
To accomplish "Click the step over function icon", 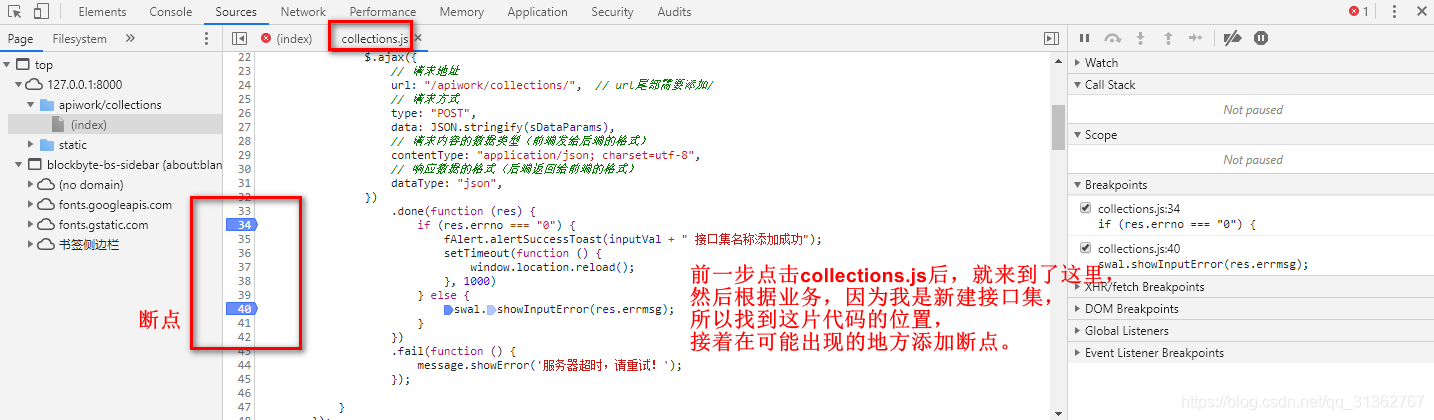I will (x=1112, y=38).
